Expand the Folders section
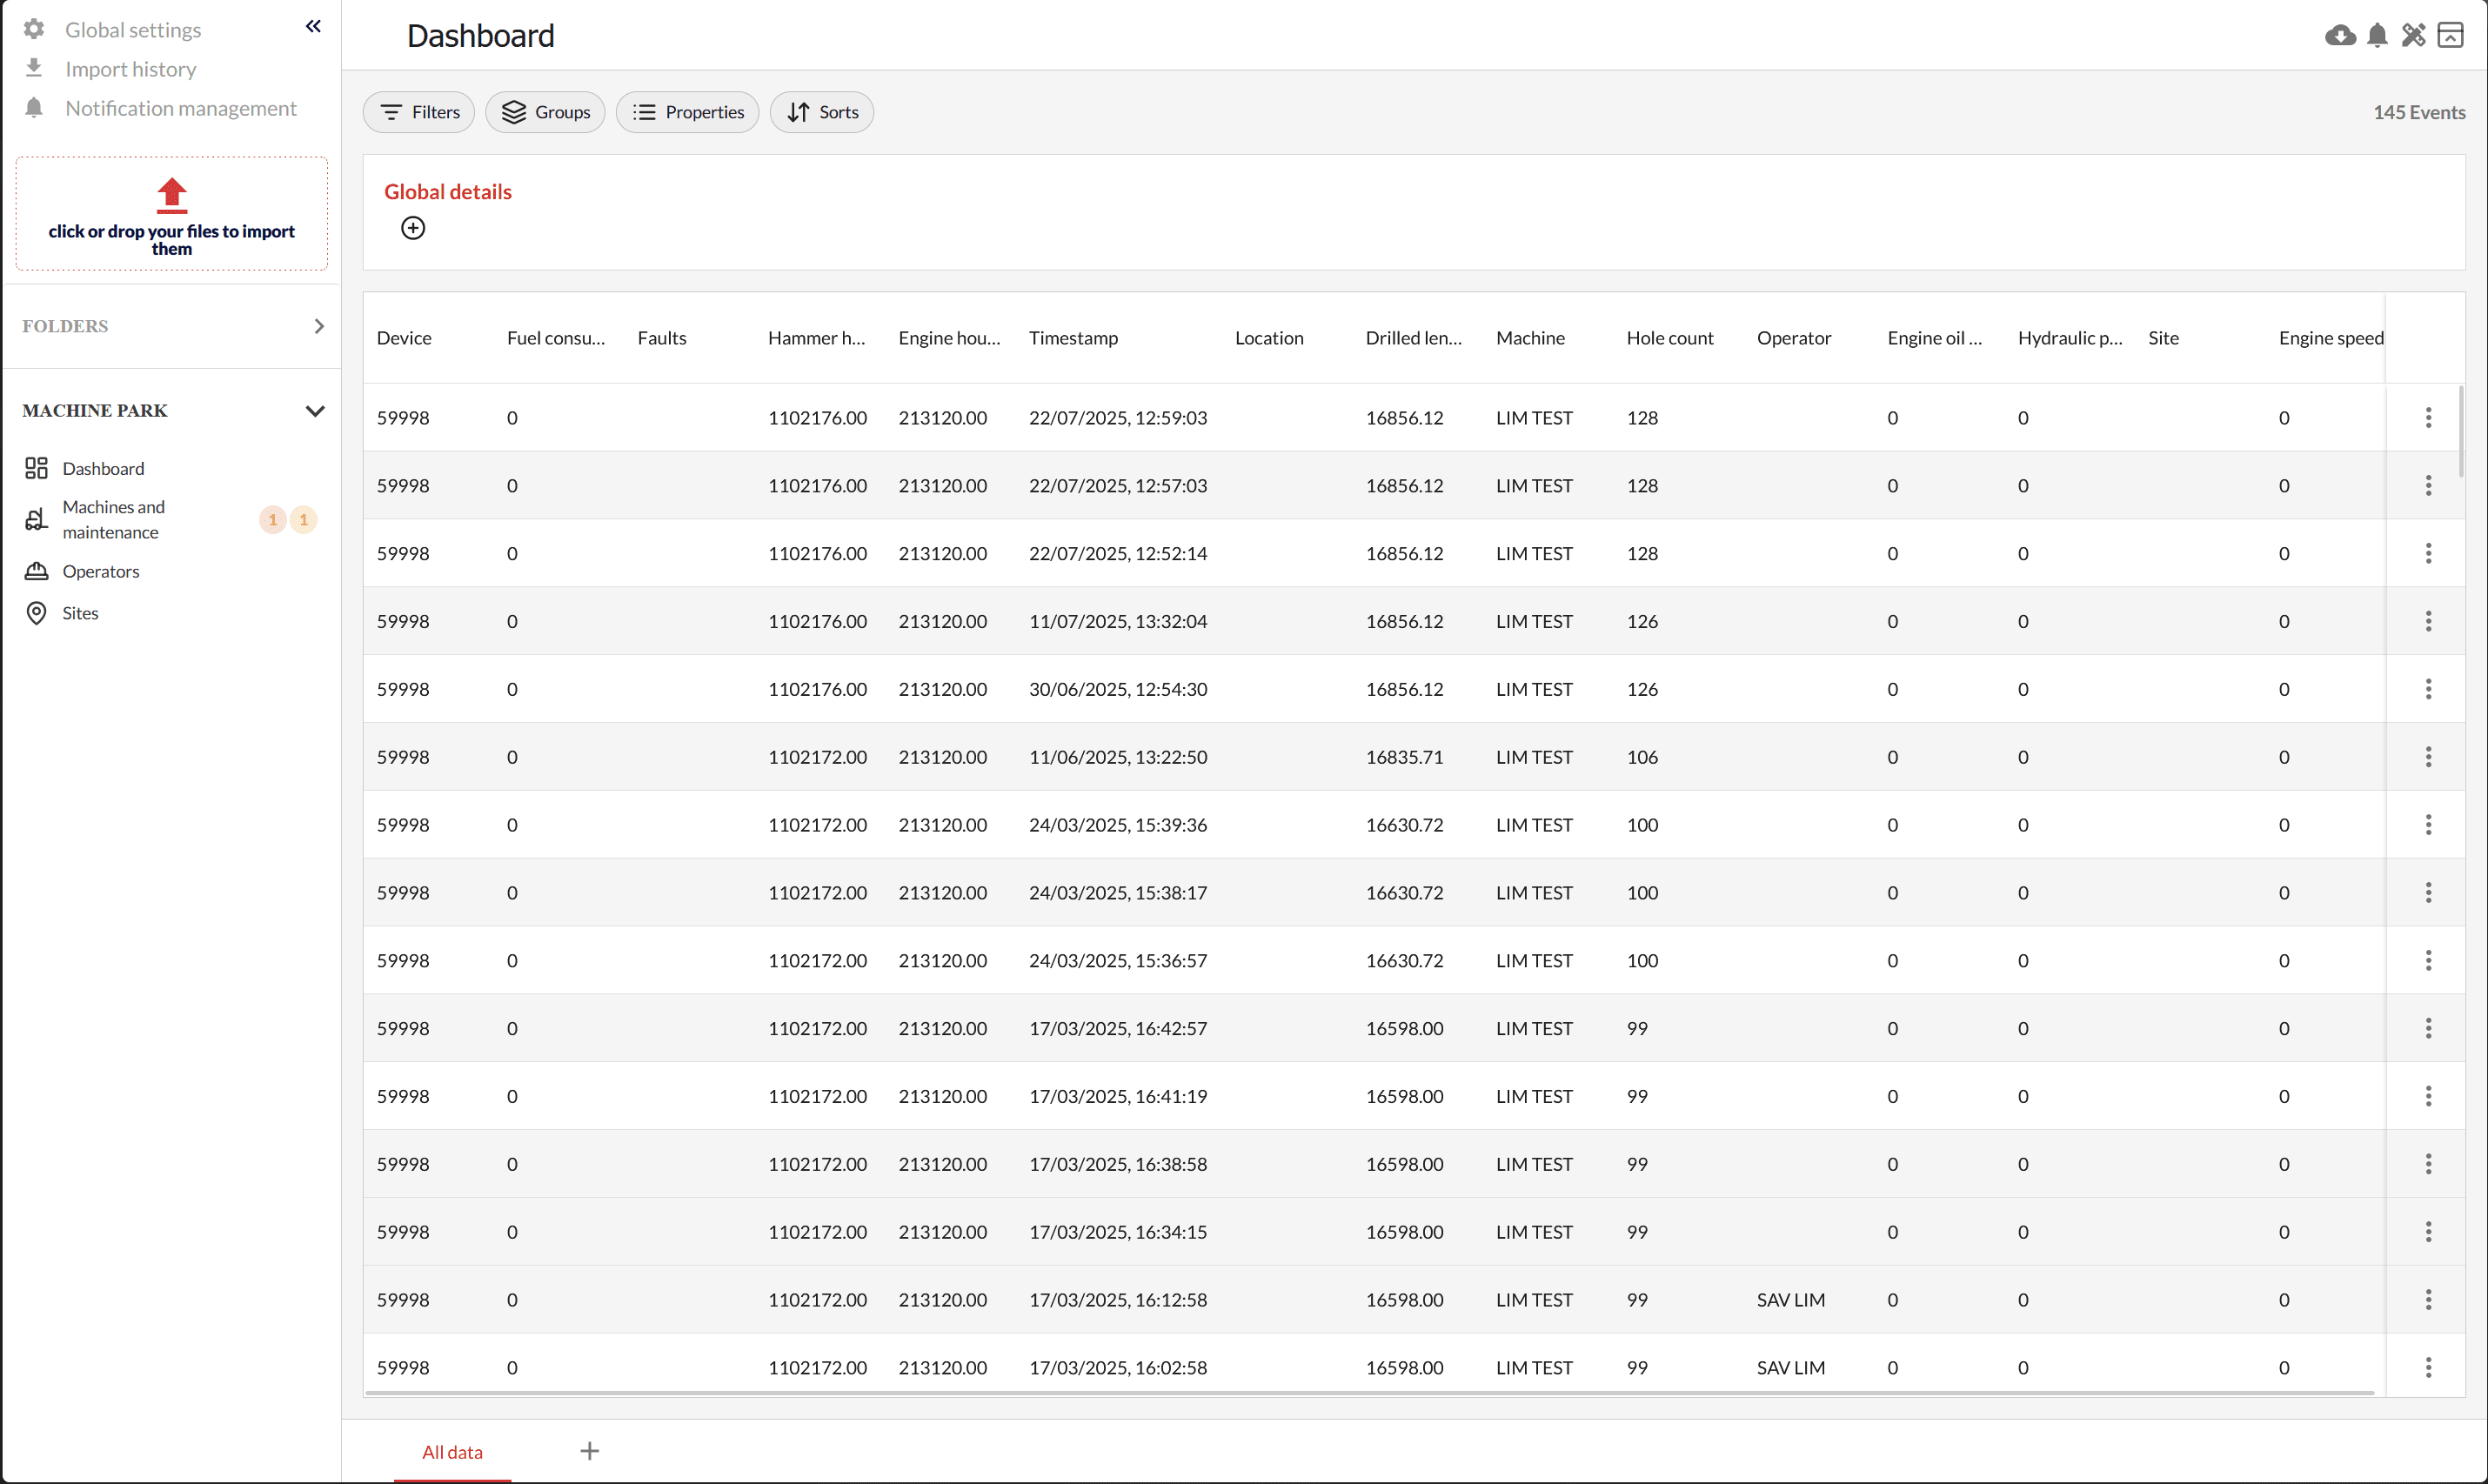2488x1484 pixels. point(318,326)
